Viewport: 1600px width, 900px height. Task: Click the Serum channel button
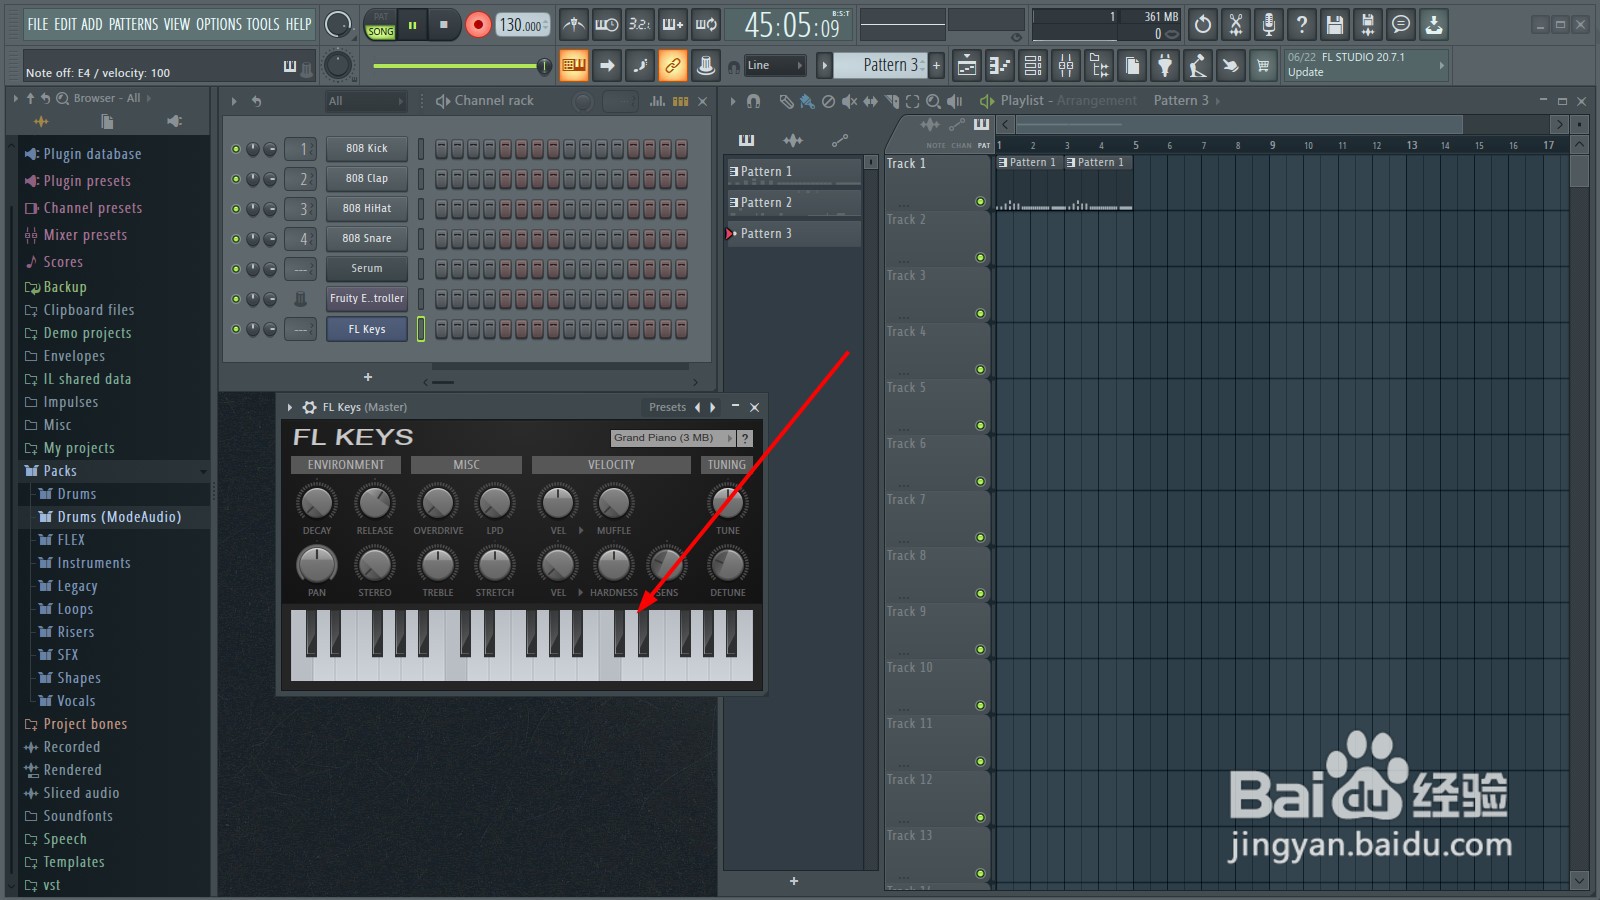(x=367, y=269)
